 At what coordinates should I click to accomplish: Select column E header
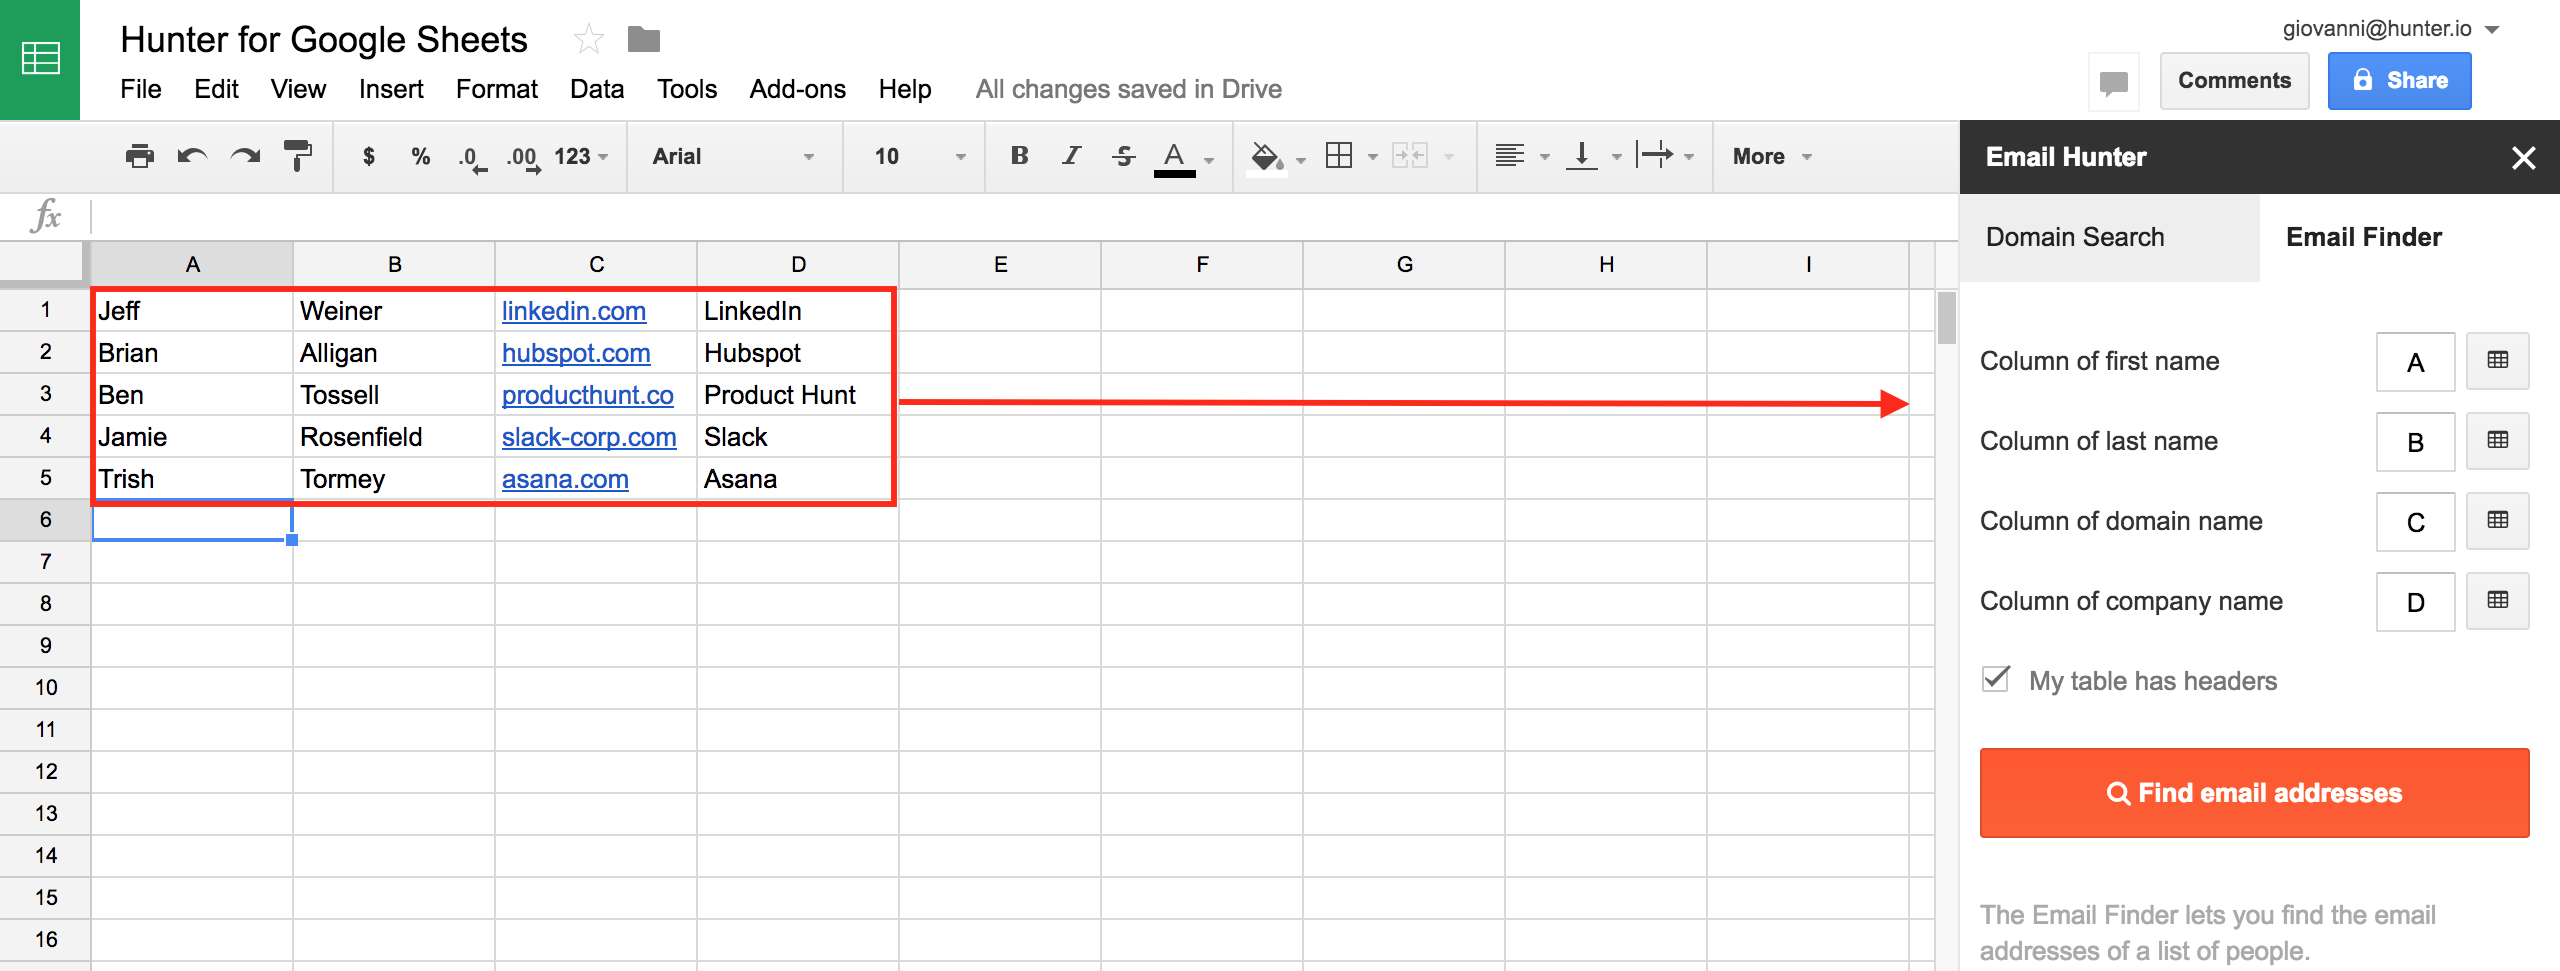click(1000, 264)
